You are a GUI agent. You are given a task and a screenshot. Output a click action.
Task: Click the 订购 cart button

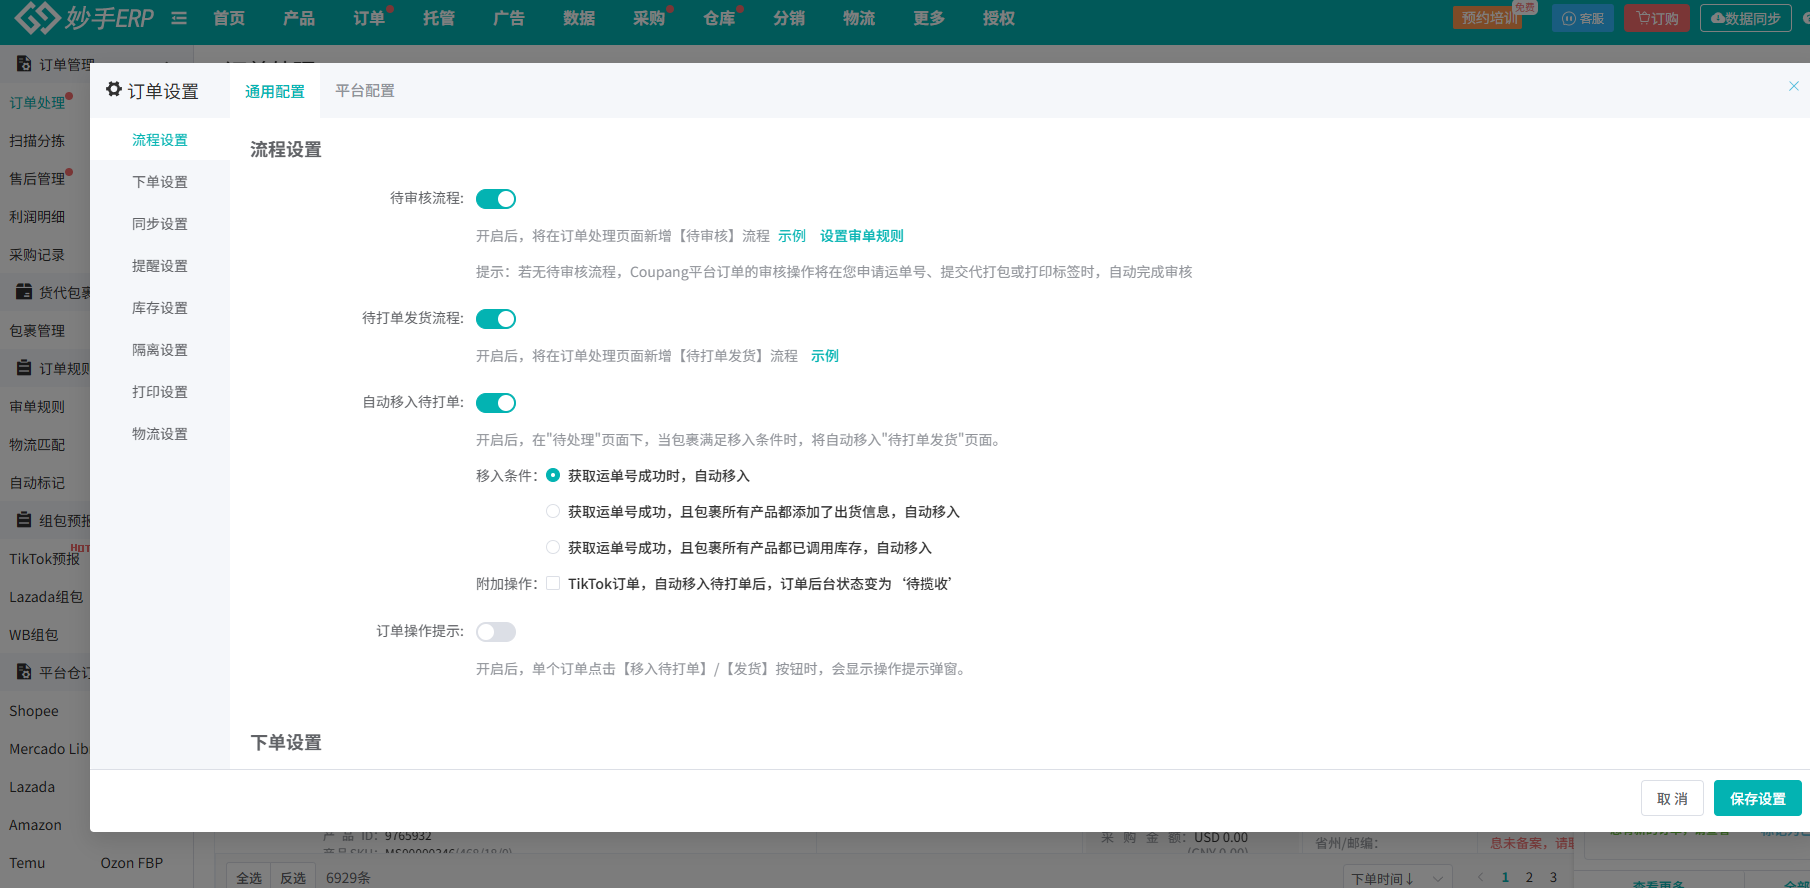click(1657, 18)
